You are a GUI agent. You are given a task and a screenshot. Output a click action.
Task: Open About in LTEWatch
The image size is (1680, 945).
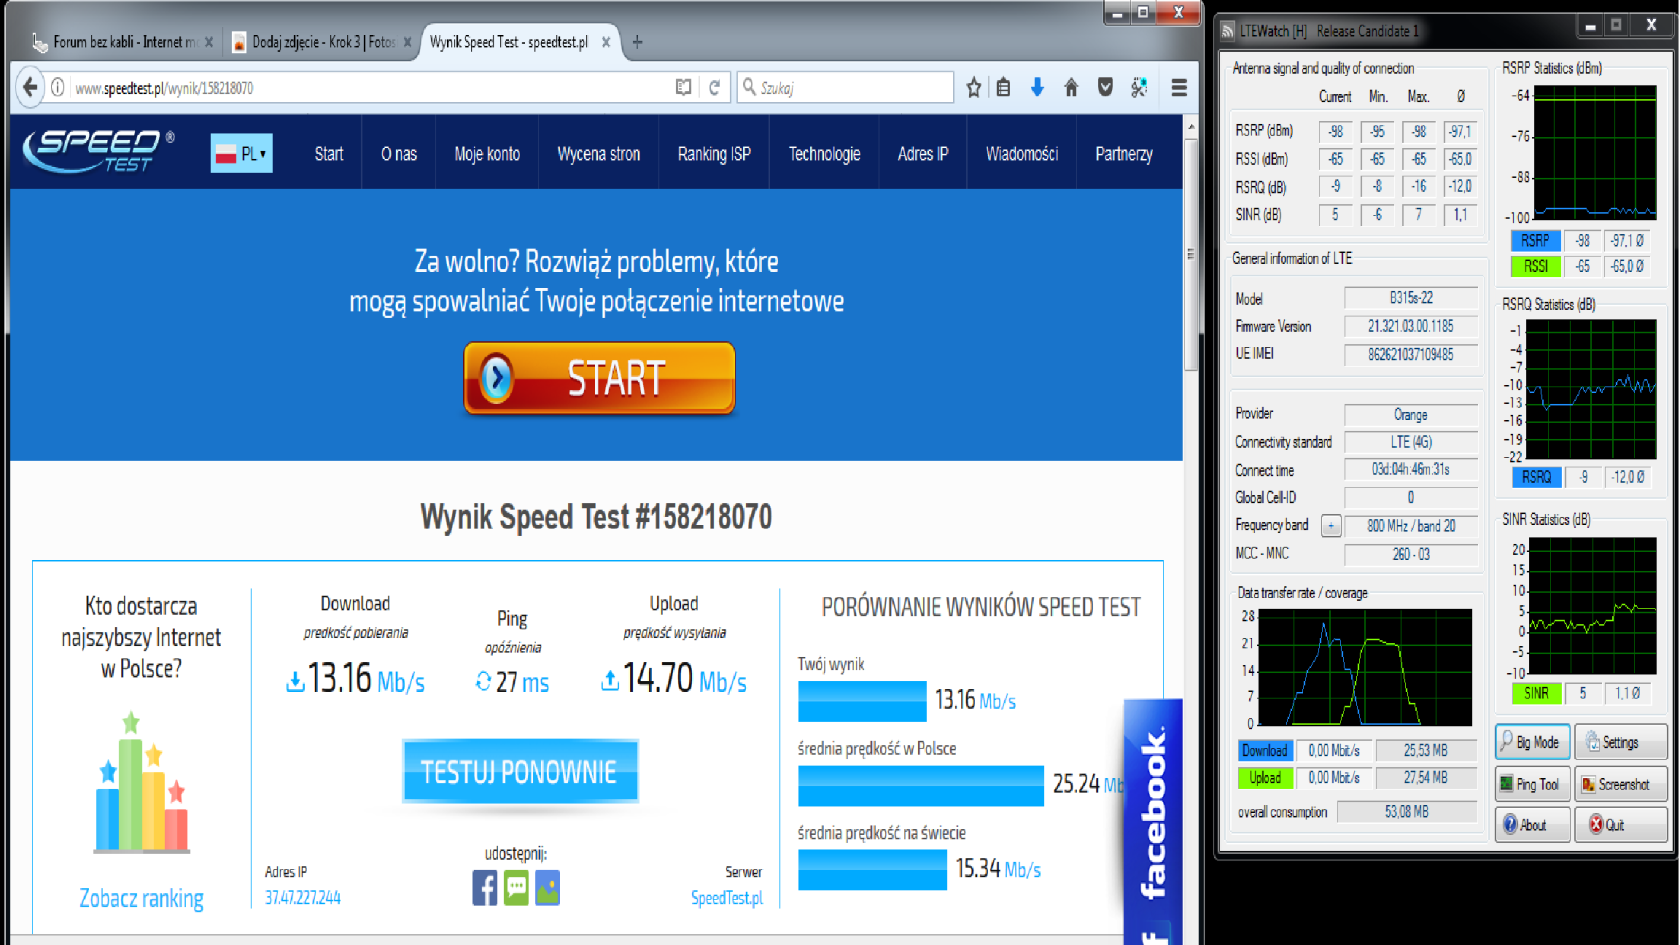pyautogui.click(x=1532, y=825)
